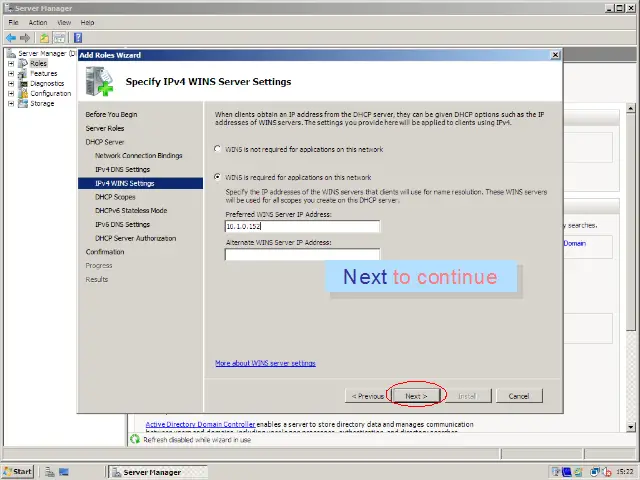Open the Action menu

point(38,22)
